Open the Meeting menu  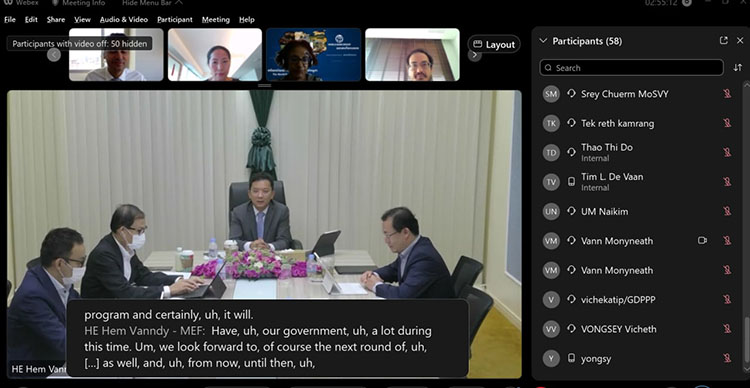click(x=215, y=20)
